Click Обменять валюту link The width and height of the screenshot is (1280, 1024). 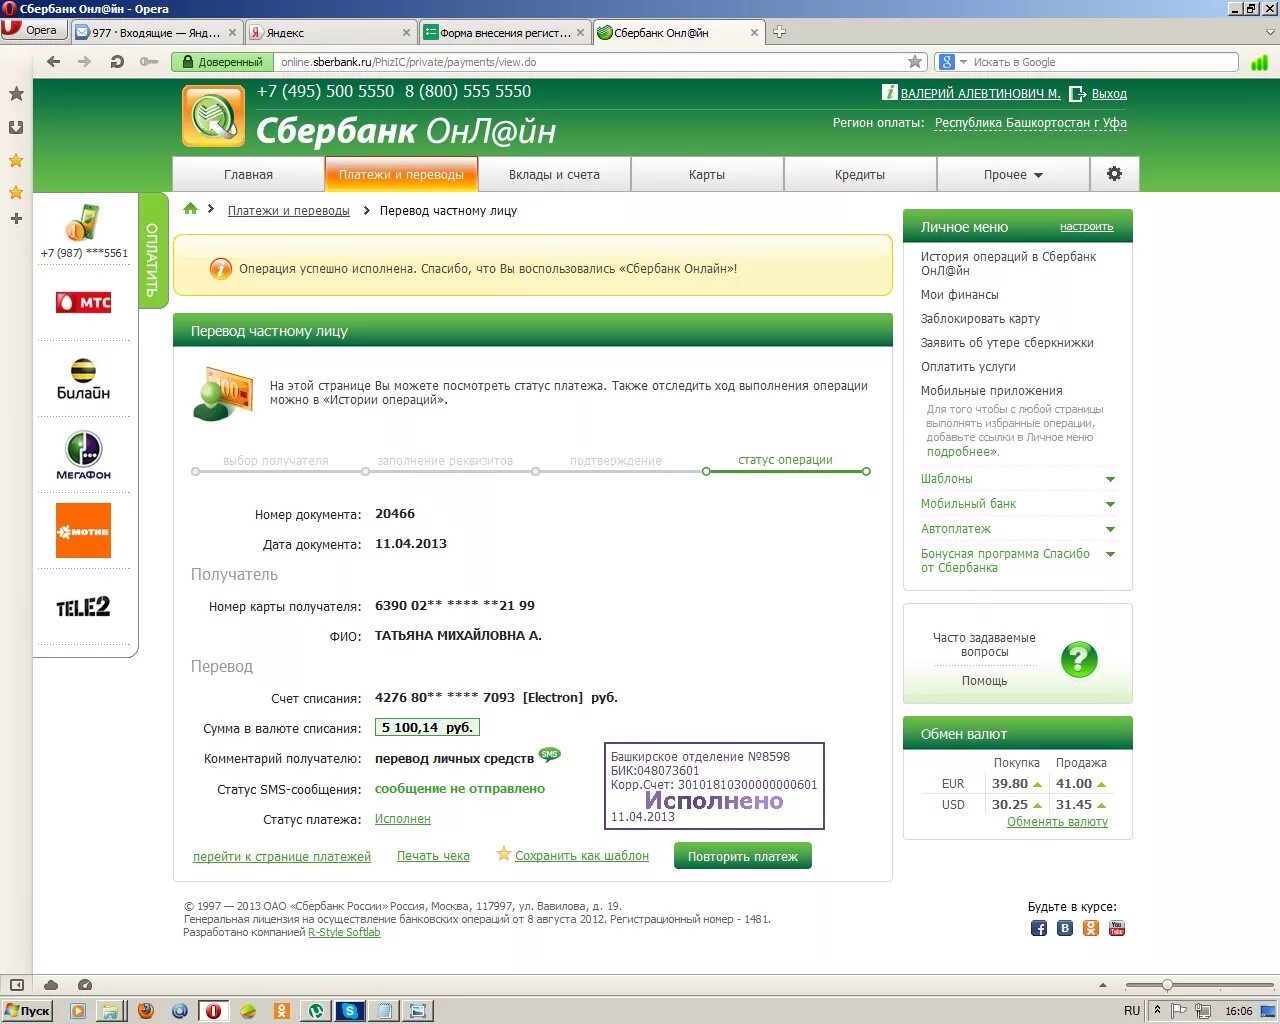tap(1057, 822)
